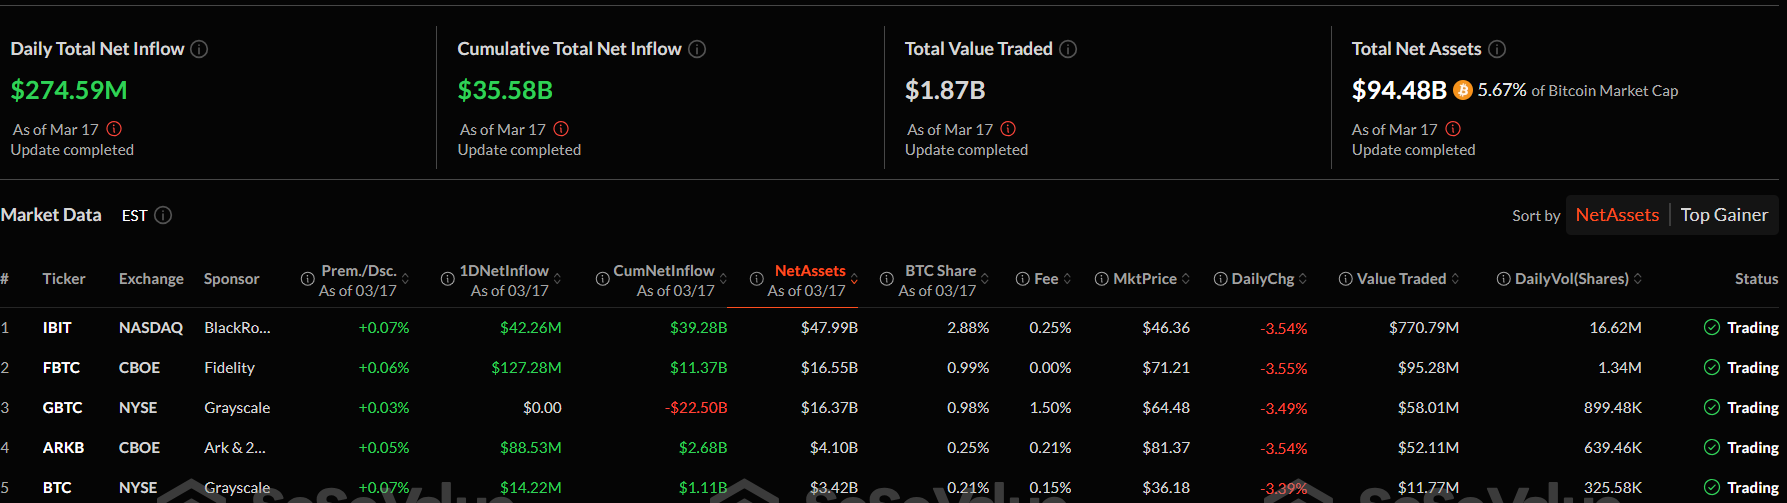Sort table by 1DNetInflow arrows

click(x=557, y=279)
